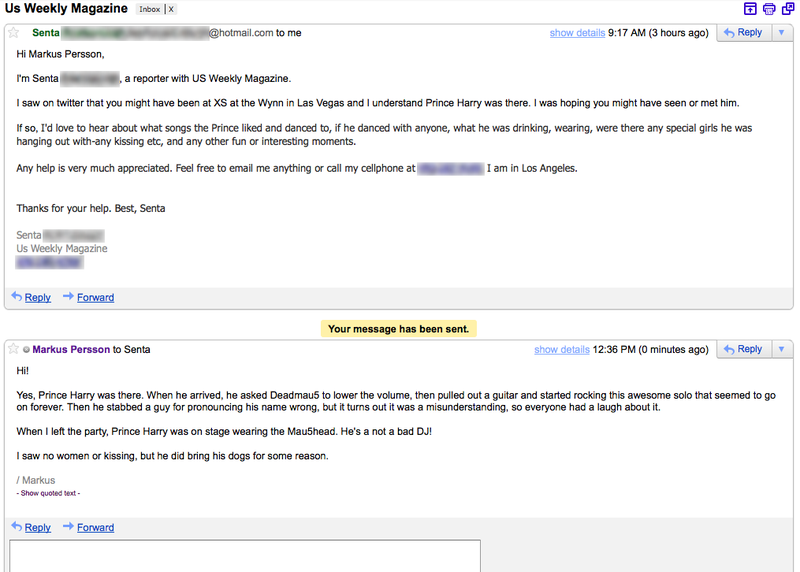The width and height of the screenshot is (800, 572).
Task: Click Reply button on Markus's message header
Action: (x=743, y=350)
